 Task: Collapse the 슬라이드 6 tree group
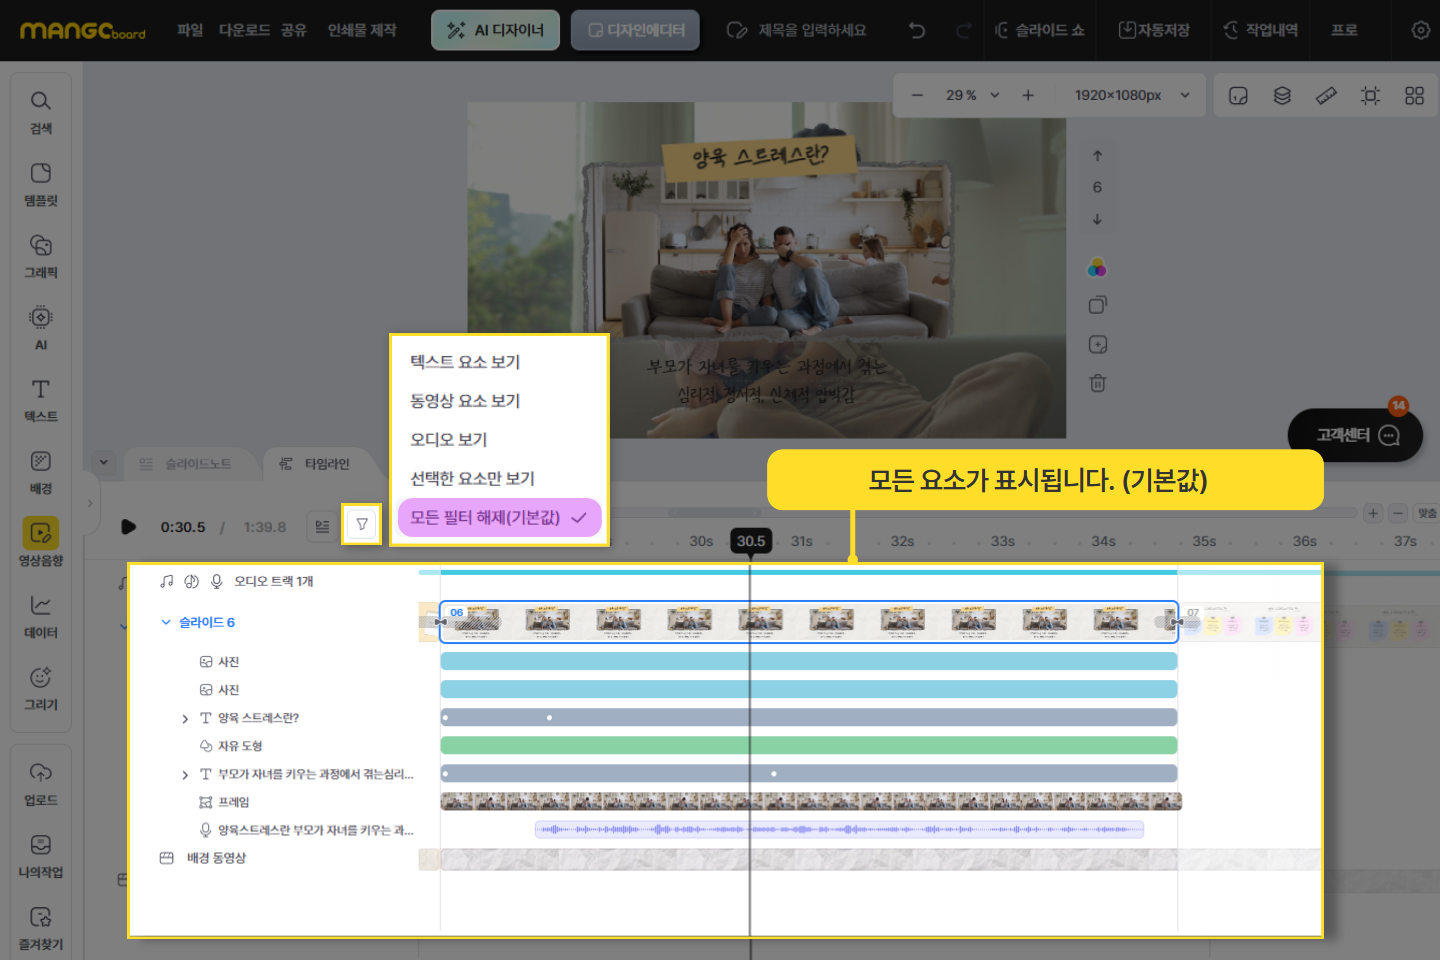pyautogui.click(x=166, y=622)
